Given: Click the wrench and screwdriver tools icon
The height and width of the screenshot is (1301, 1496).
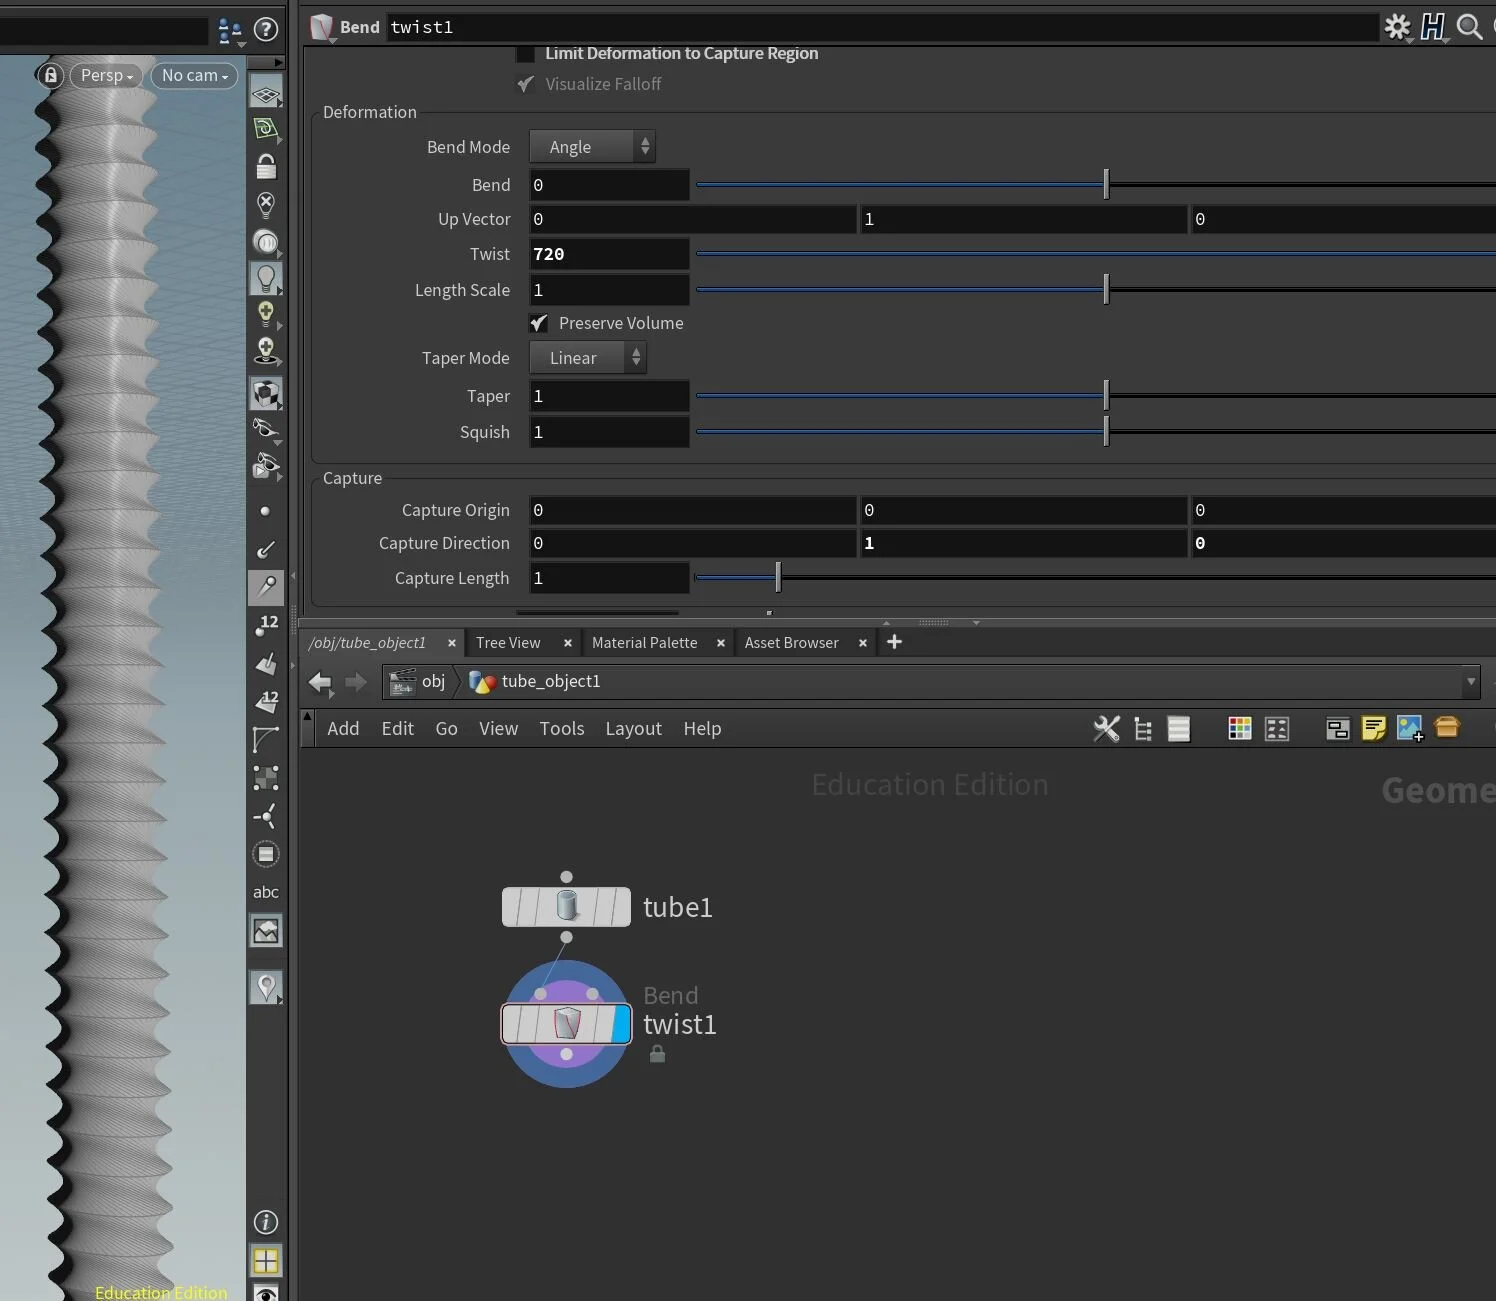Looking at the screenshot, I should tap(1106, 729).
